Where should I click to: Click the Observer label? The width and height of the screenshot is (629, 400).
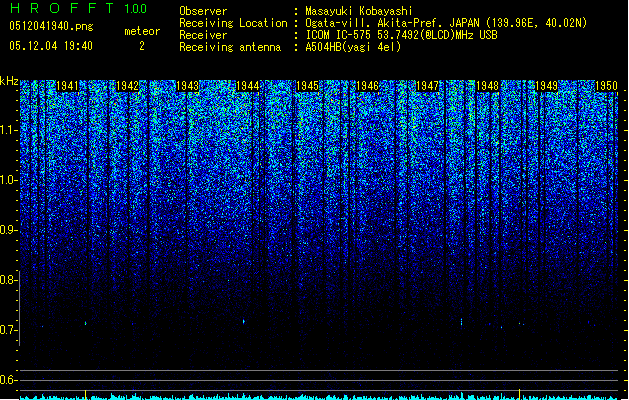[203, 11]
